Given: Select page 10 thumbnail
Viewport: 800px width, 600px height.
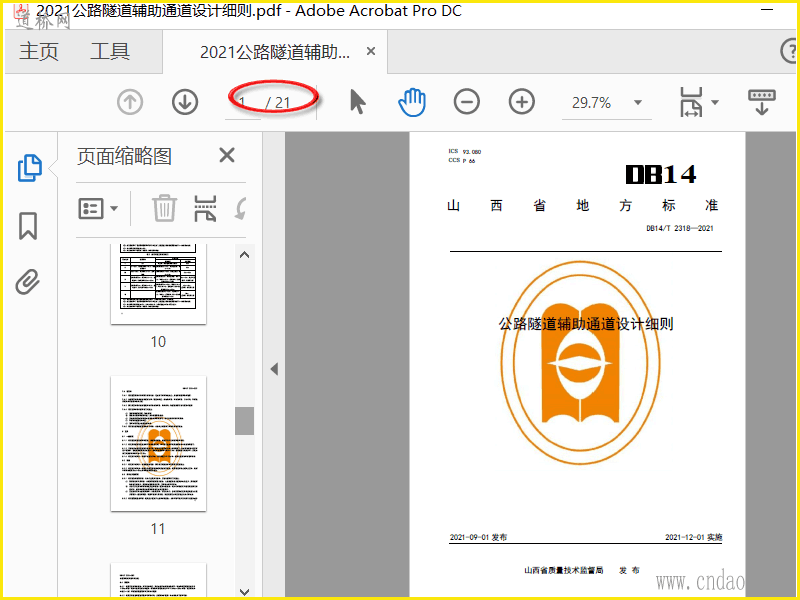Looking at the screenshot, I should (x=158, y=283).
